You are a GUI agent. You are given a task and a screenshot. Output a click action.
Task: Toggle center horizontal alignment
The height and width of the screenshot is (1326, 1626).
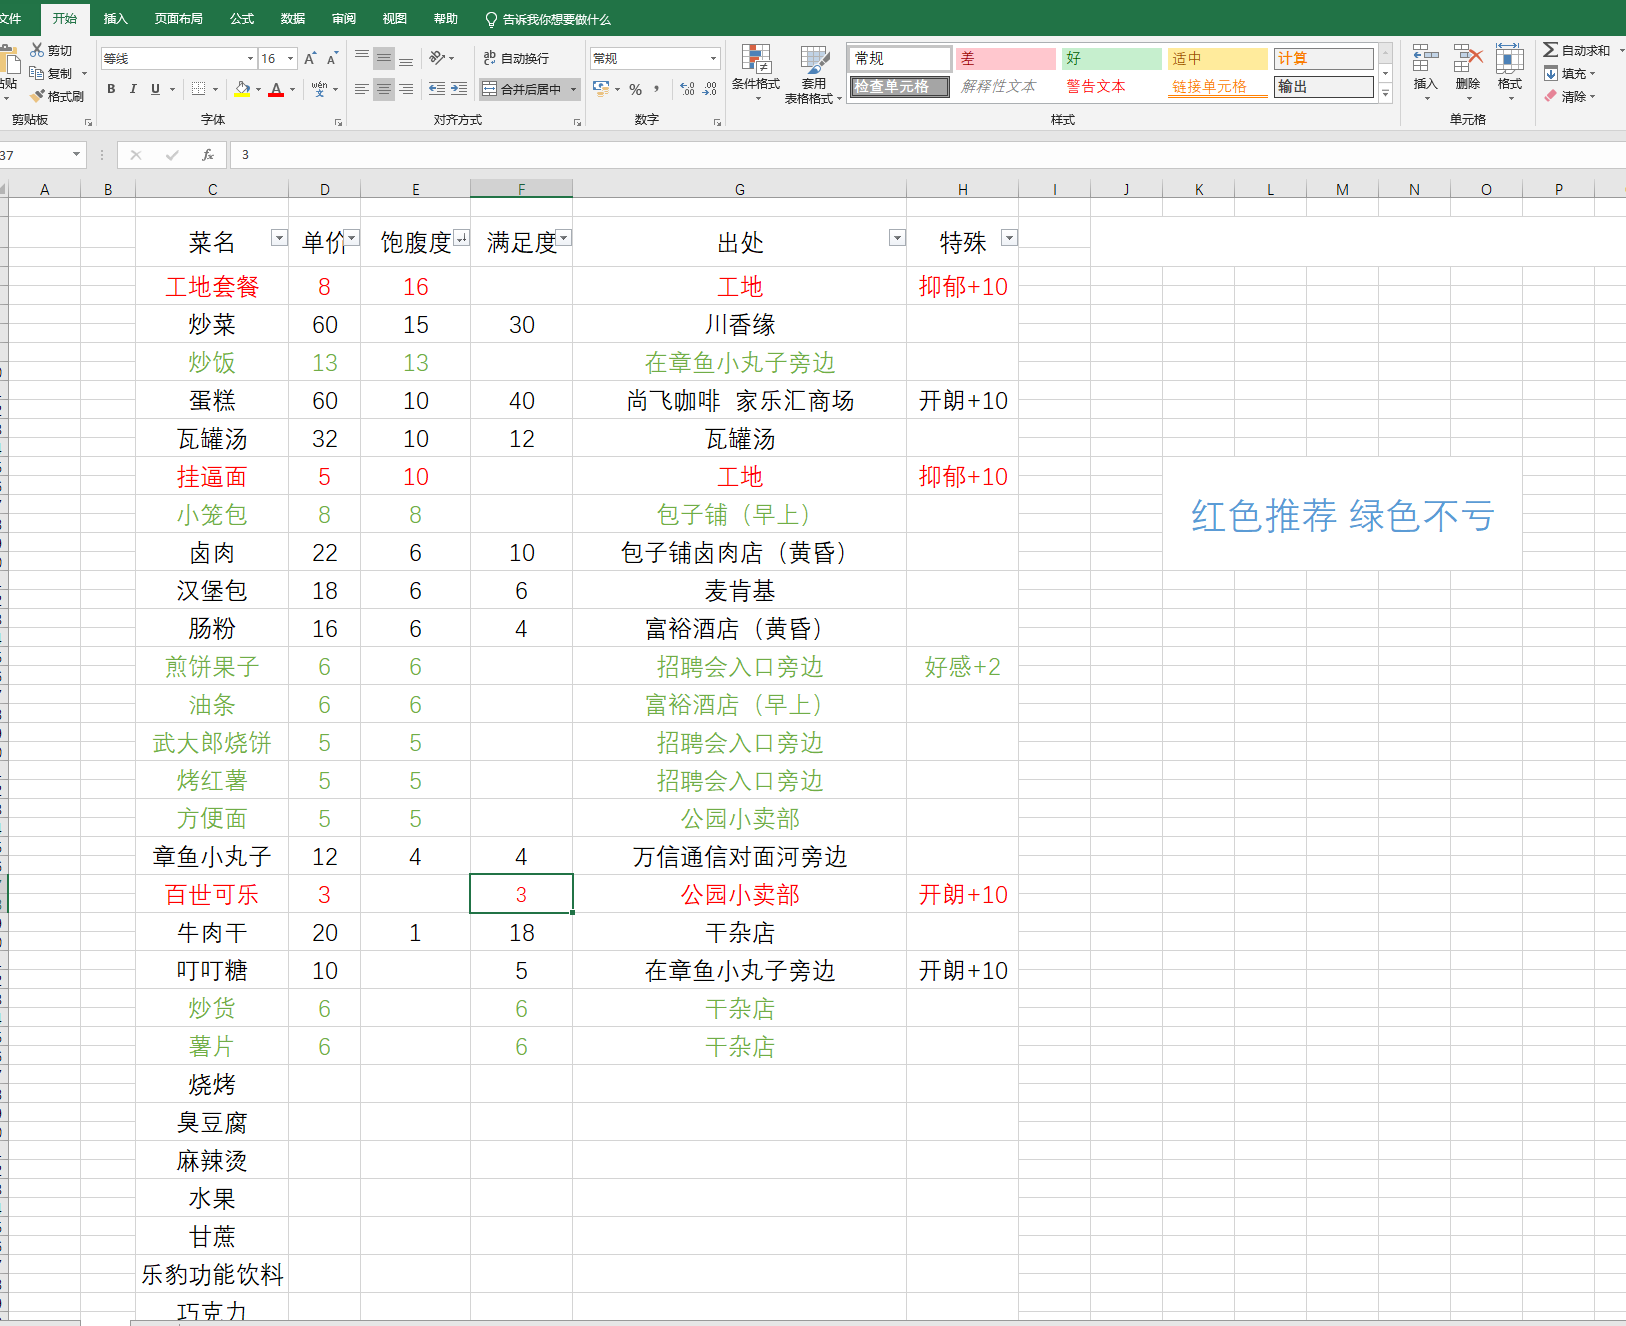[384, 89]
